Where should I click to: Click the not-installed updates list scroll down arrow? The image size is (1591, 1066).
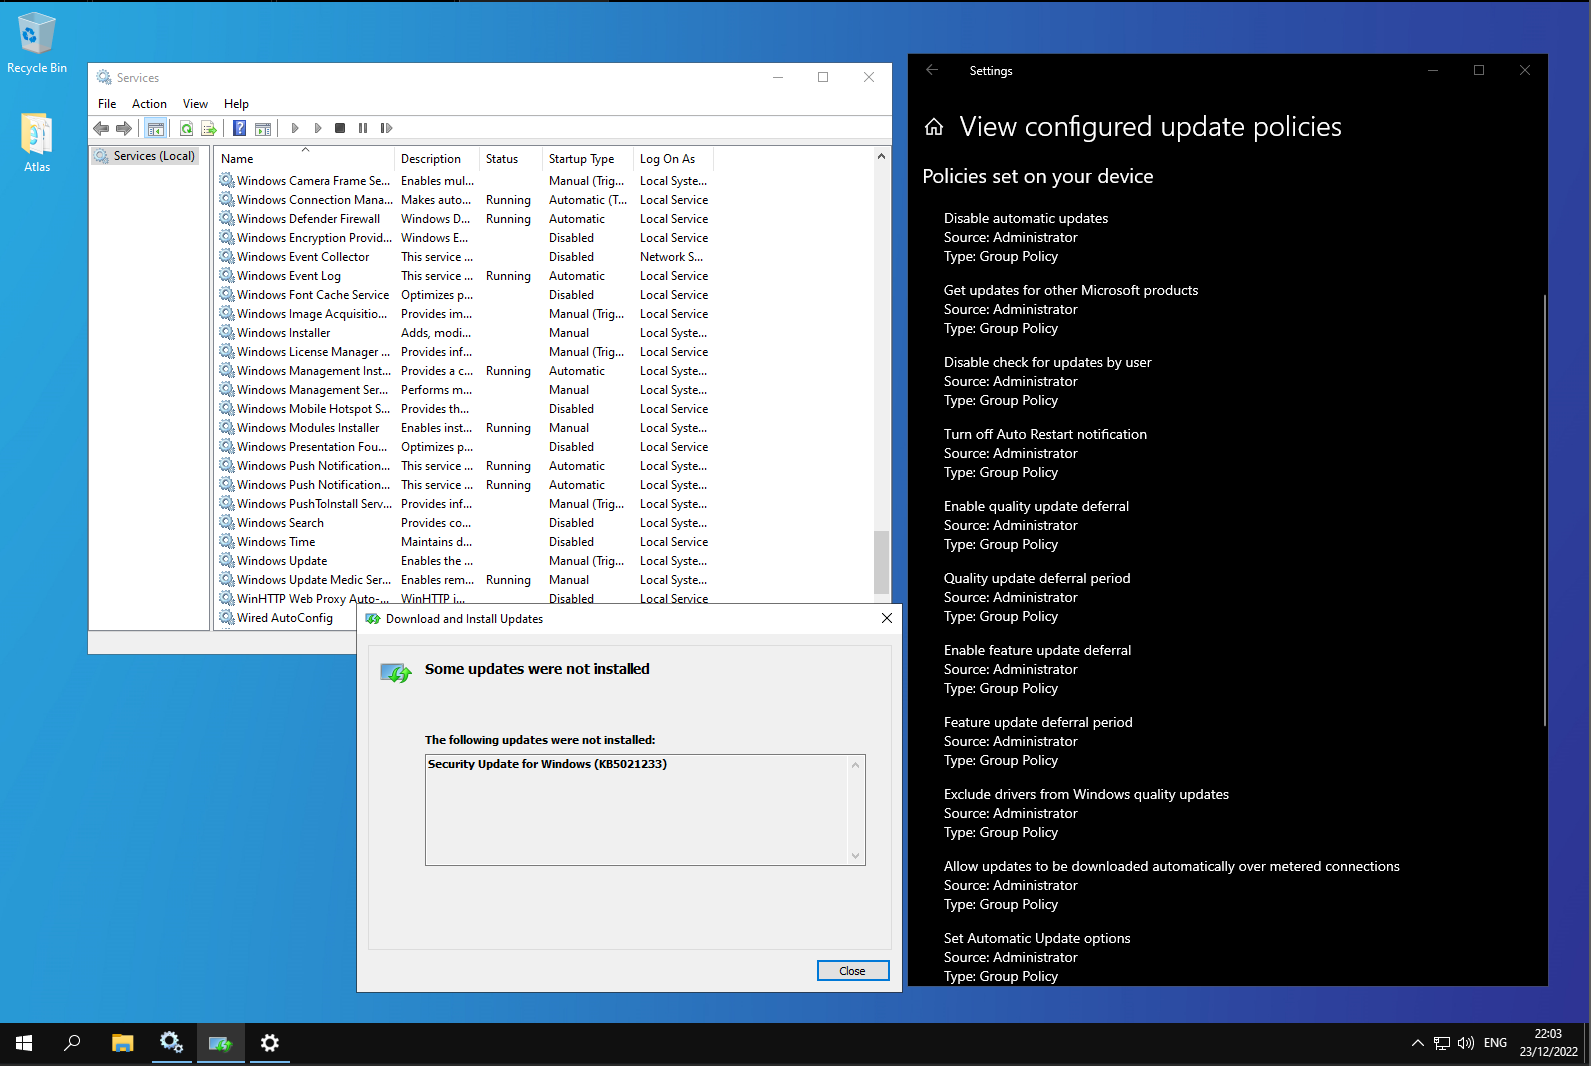coord(856,856)
